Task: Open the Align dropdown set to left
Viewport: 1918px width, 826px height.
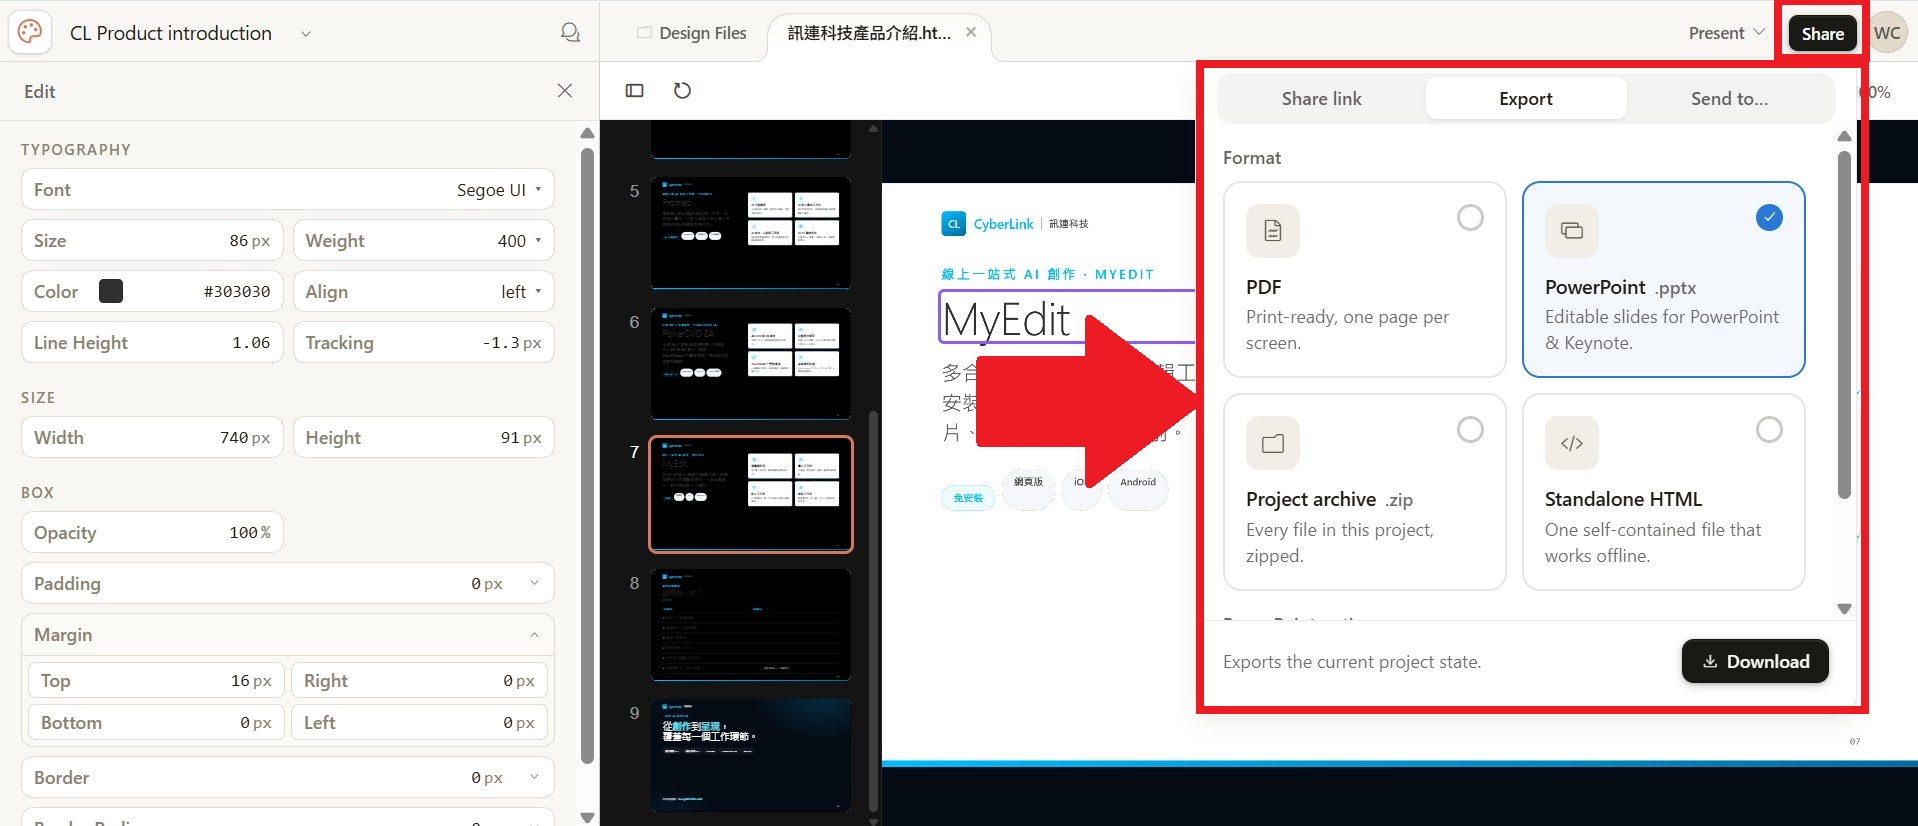Action: [x=424, y=292]
